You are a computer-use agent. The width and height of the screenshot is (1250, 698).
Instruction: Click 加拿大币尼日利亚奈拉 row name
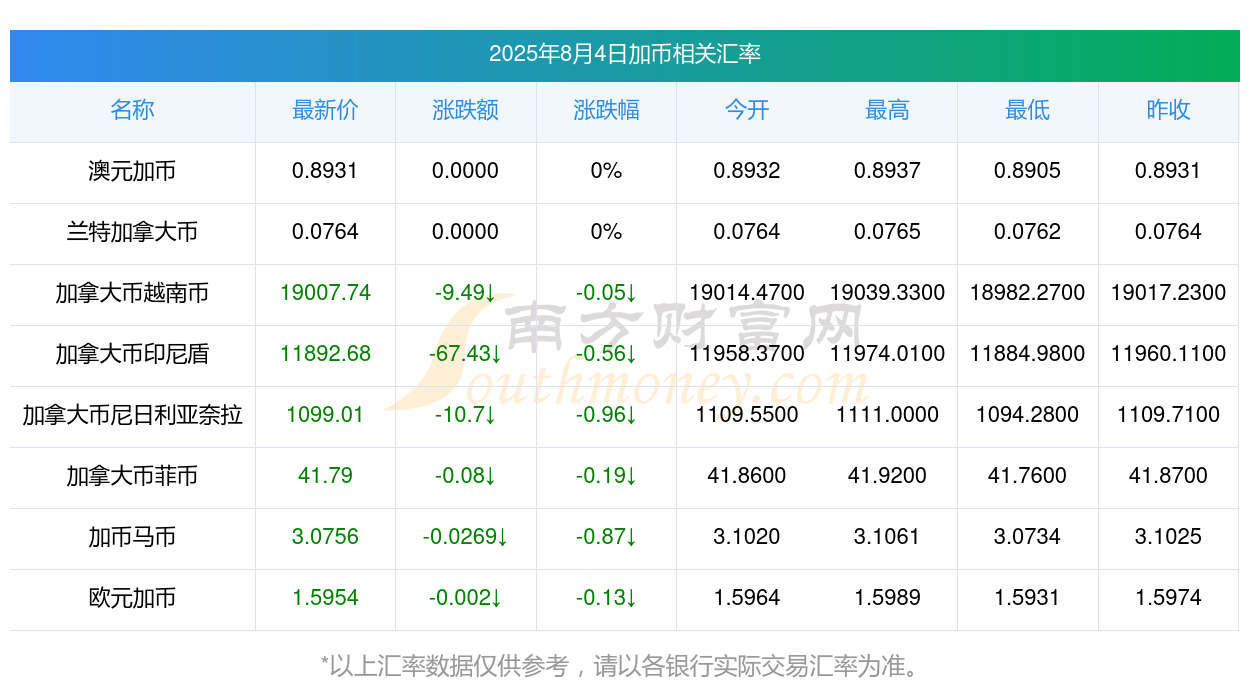pos(132,415)
